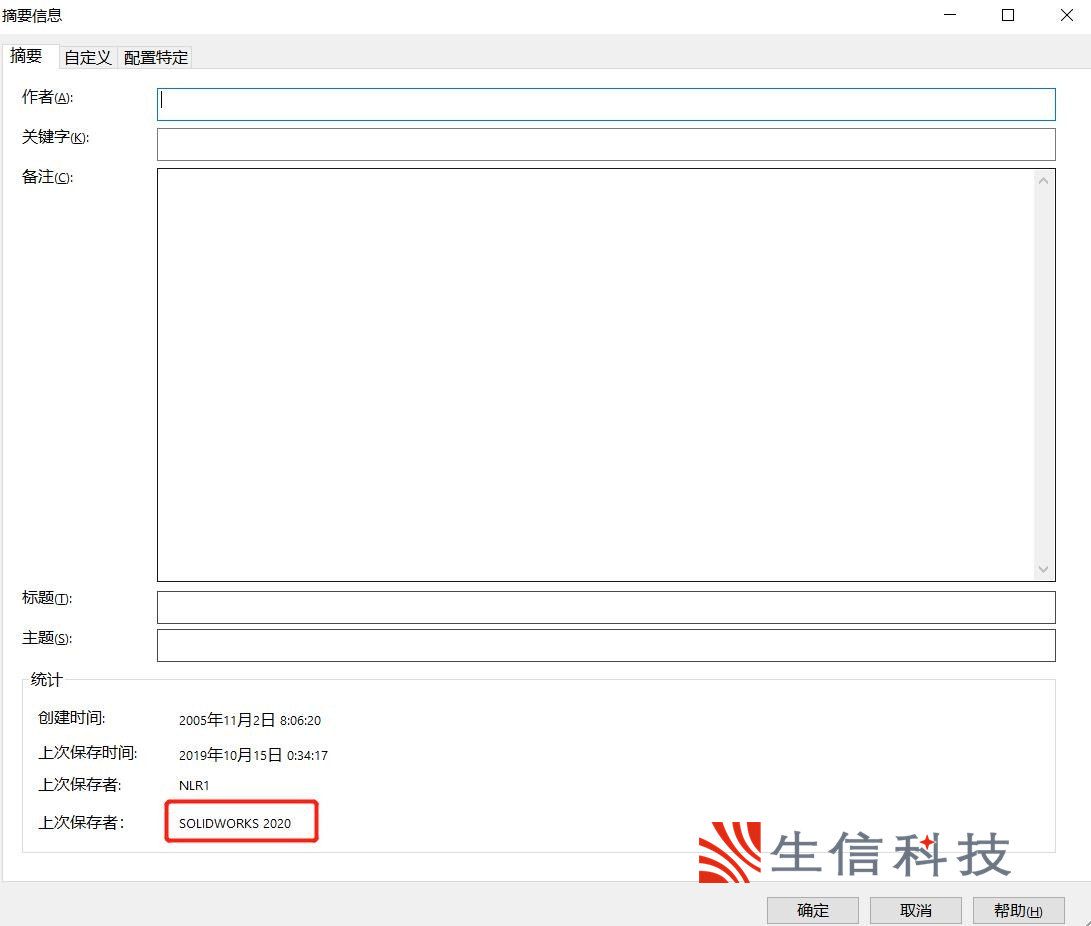This screenshot has height=926, width=1091.
Task: Maximize the 摘要信息 dialog window
Action: 1008,15
